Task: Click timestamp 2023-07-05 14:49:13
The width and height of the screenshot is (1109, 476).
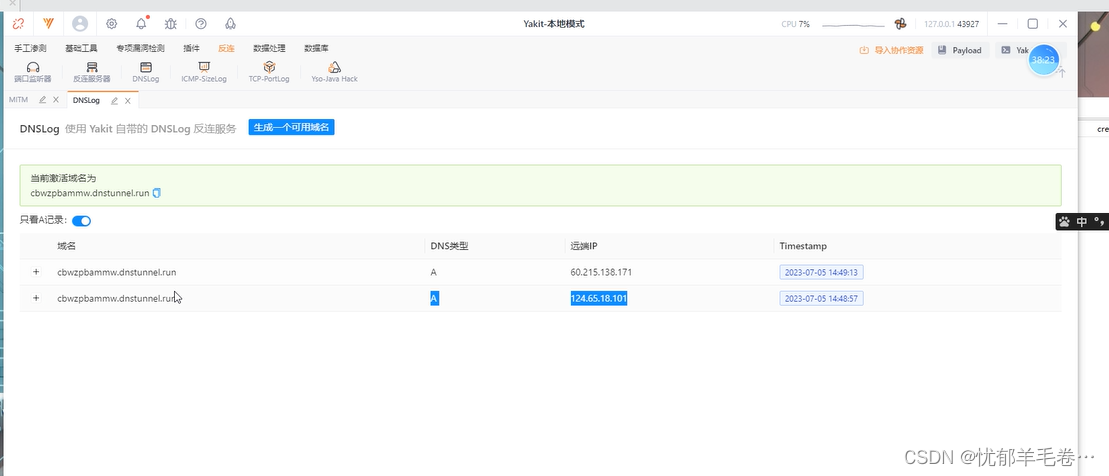Action: [x=821, y=272]
